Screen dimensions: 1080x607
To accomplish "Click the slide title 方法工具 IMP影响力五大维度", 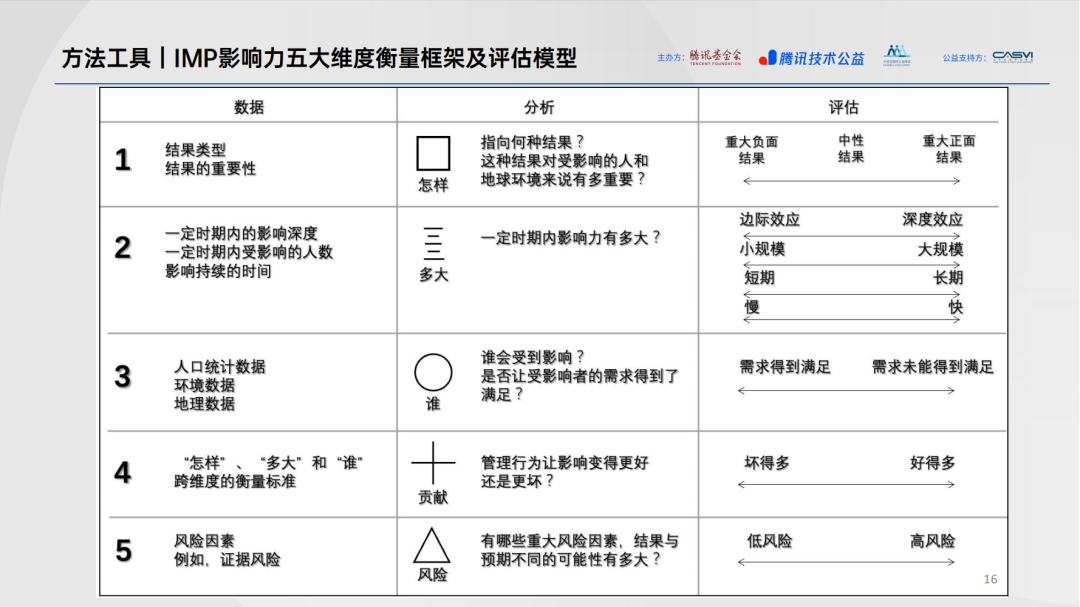I will [x=319, y=59].
